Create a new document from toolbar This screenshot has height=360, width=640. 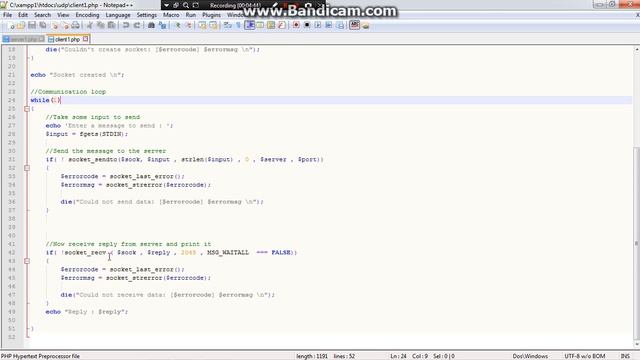pos(11,25)
